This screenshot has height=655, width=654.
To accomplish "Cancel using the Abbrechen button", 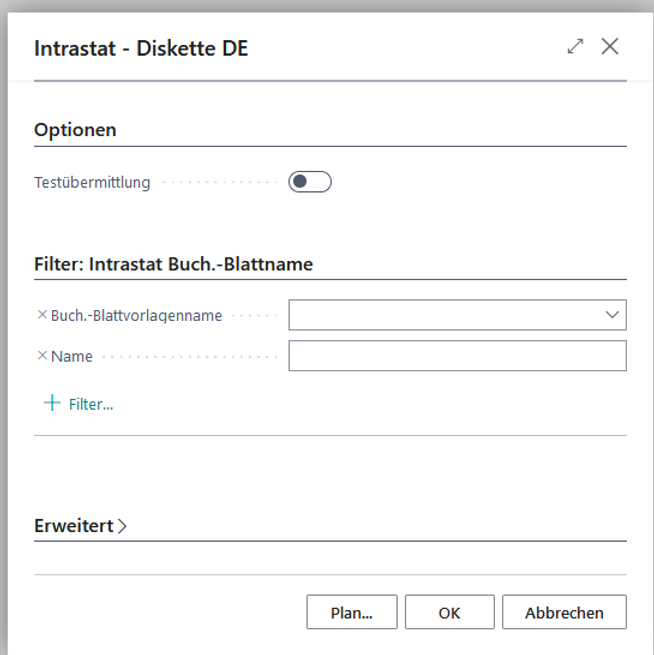I will tap(564, 613).
